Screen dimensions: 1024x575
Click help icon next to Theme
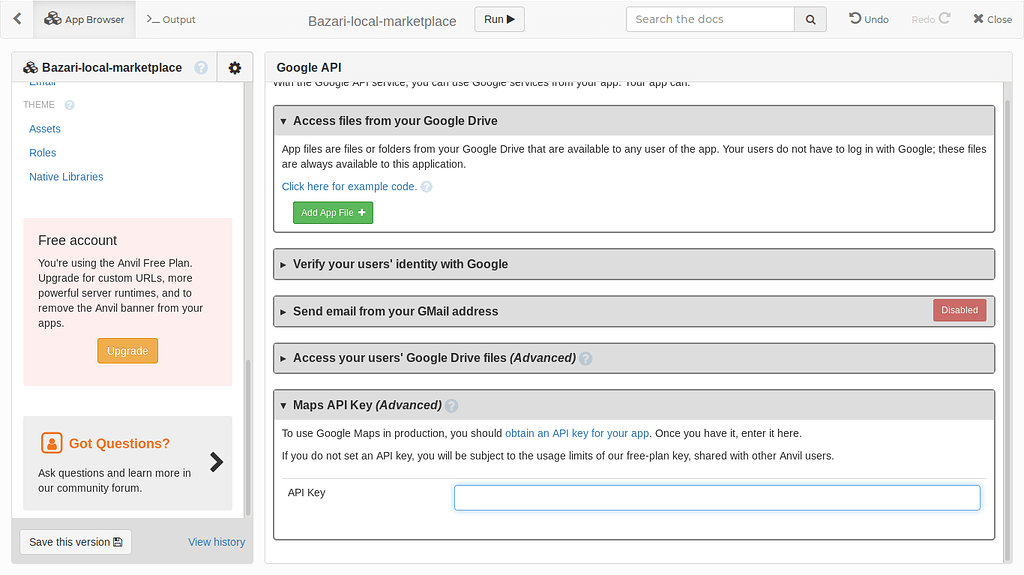[70, 105]
